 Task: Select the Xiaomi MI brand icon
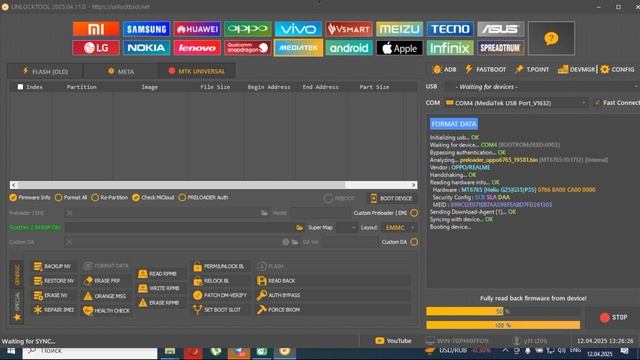96,29
